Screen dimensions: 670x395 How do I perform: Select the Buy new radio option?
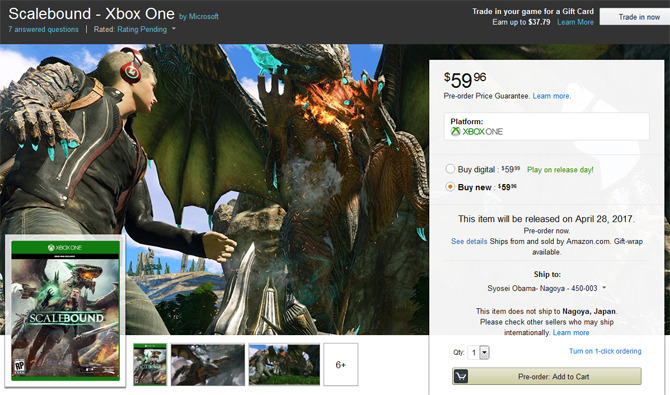450,187
